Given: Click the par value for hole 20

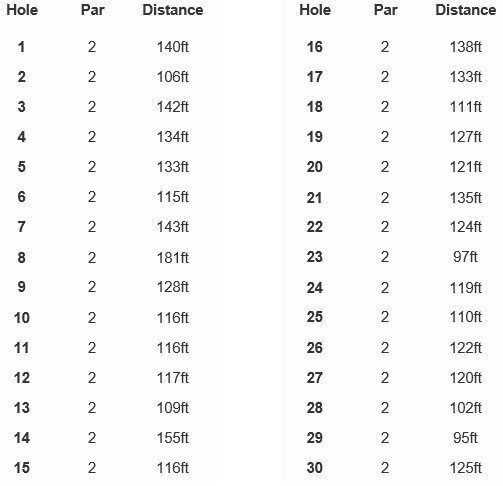Looking at the screenshot, I should (385, 167).
